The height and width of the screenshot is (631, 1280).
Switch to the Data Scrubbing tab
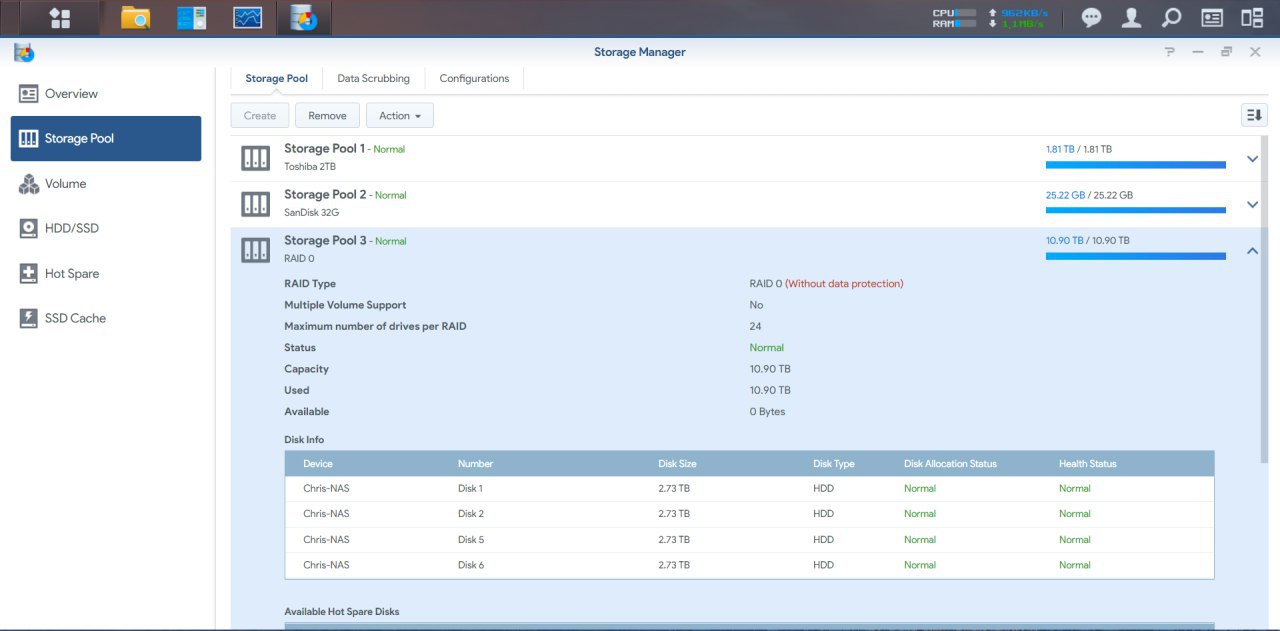373,78
